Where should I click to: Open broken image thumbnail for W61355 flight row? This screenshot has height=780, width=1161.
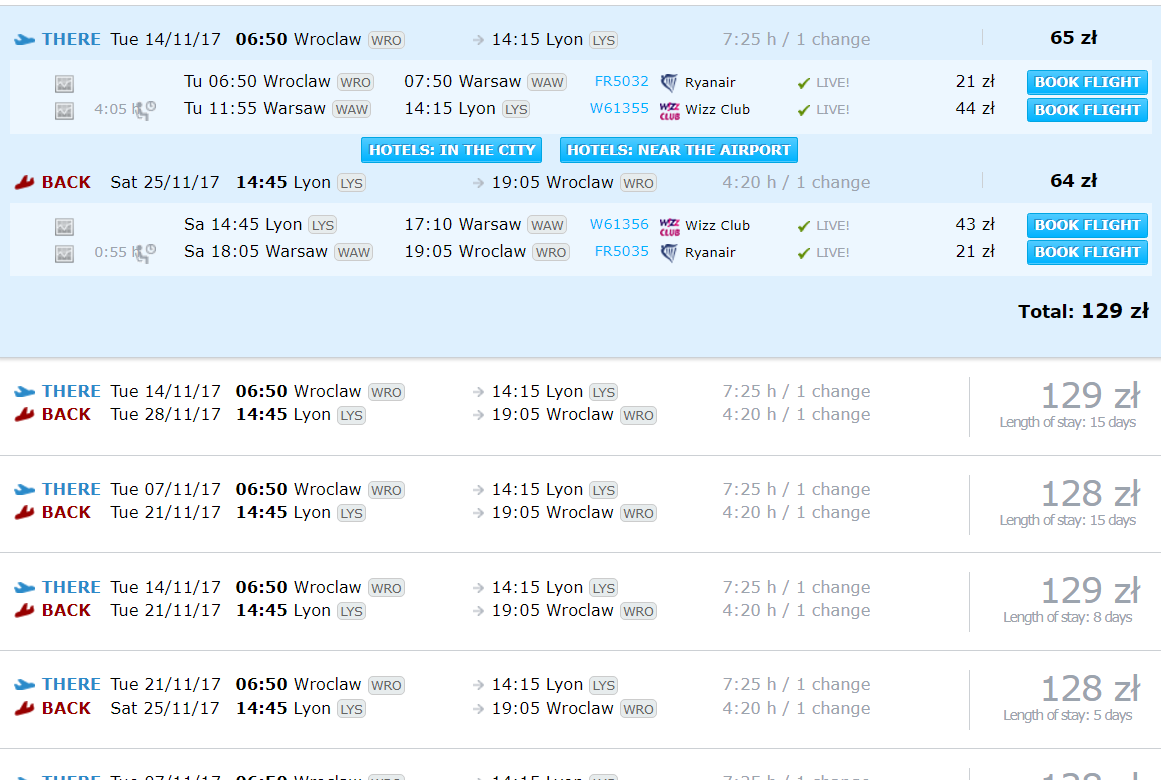[64, 111]
